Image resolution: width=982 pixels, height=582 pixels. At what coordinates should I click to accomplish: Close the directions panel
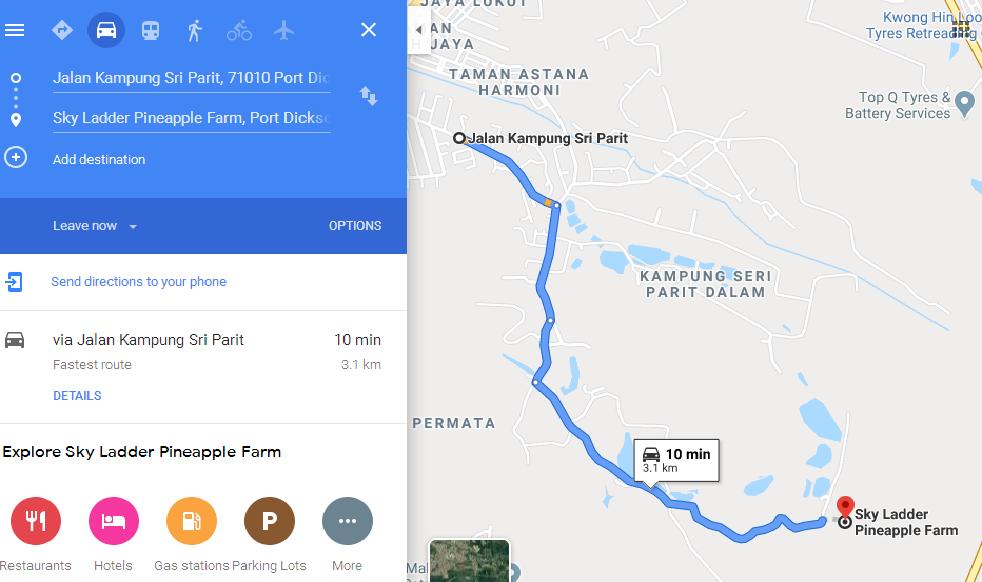368,29
